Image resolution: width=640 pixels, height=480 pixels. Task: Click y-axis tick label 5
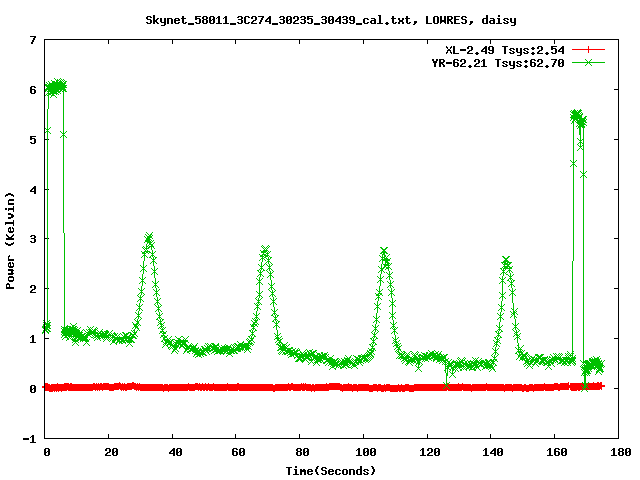point(33,140)
